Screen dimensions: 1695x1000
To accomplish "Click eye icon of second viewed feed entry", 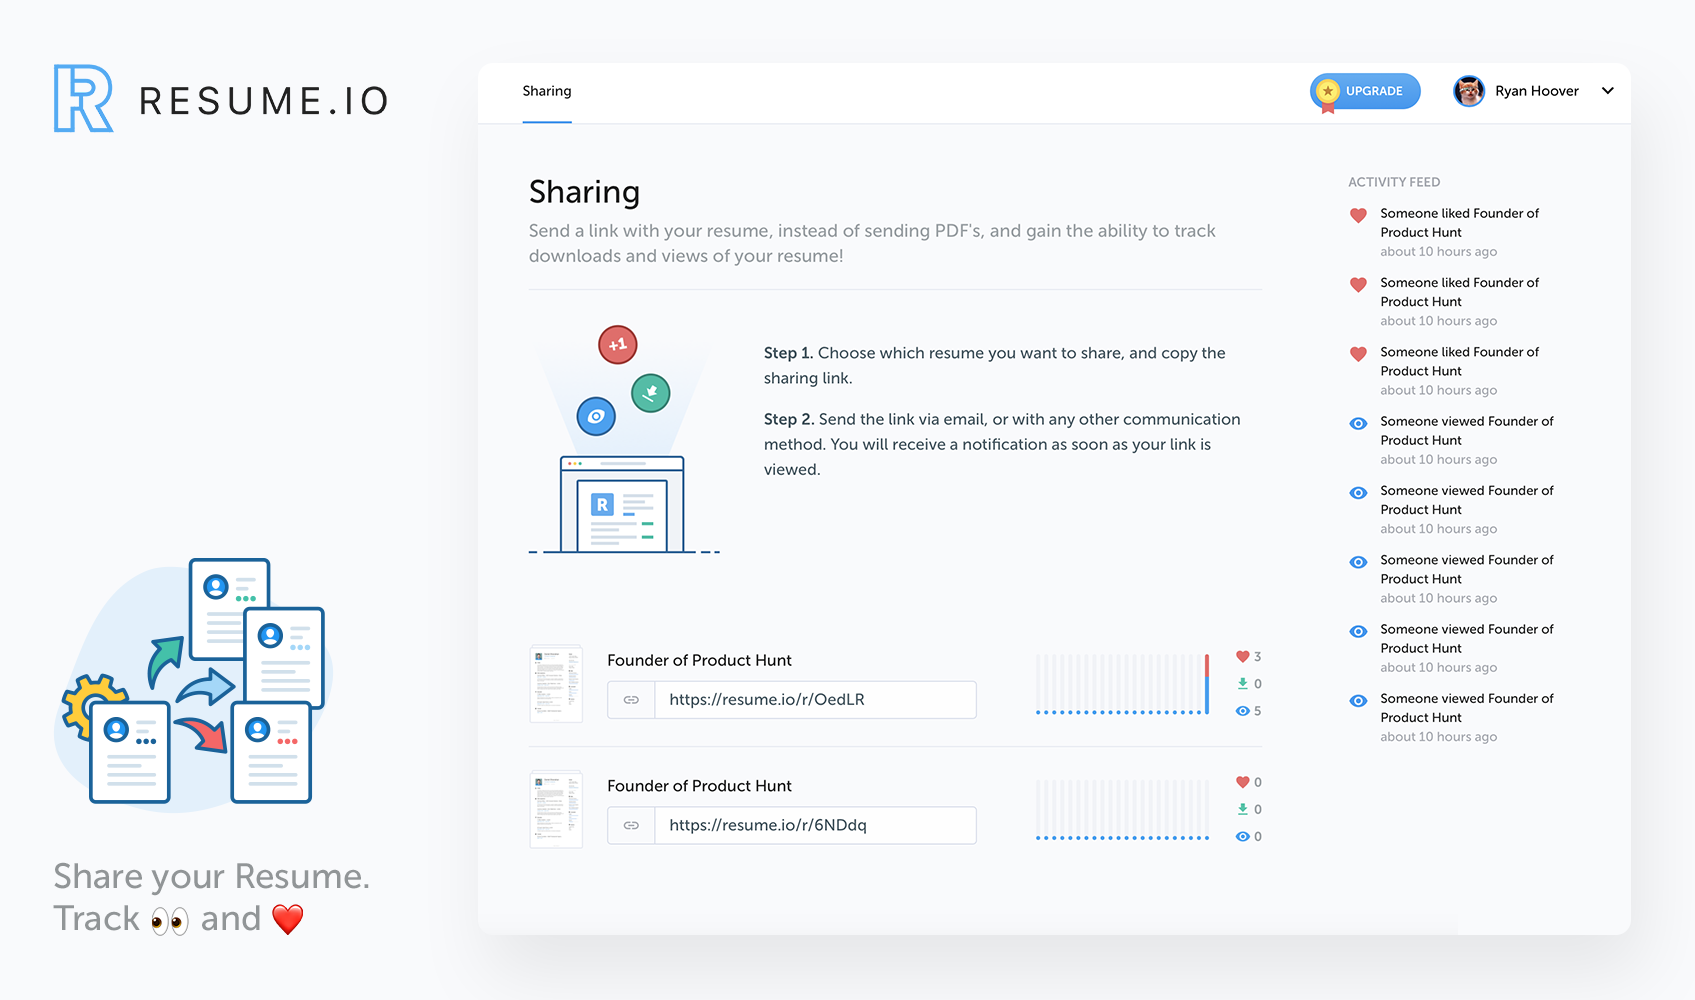I will point(1358,492).
